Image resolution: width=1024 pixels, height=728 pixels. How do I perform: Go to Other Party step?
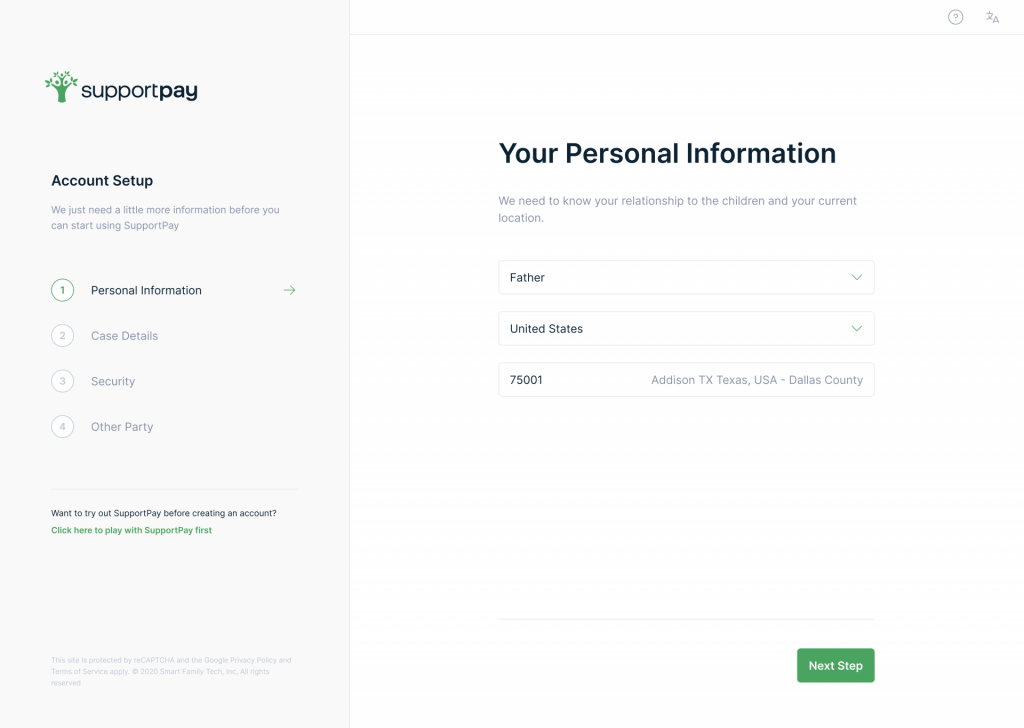(122, 426)
